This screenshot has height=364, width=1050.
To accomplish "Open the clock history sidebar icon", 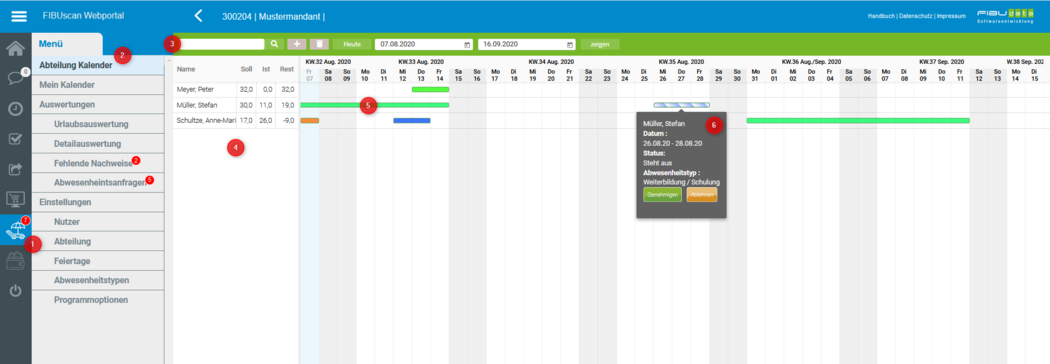I will coord(15,109).
